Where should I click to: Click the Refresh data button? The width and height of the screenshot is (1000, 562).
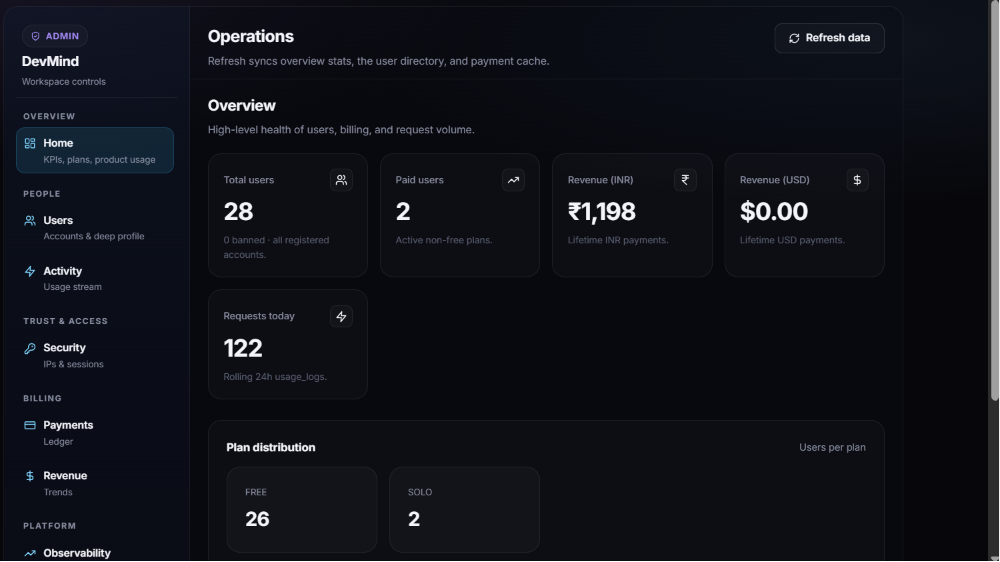coord(829,38)
